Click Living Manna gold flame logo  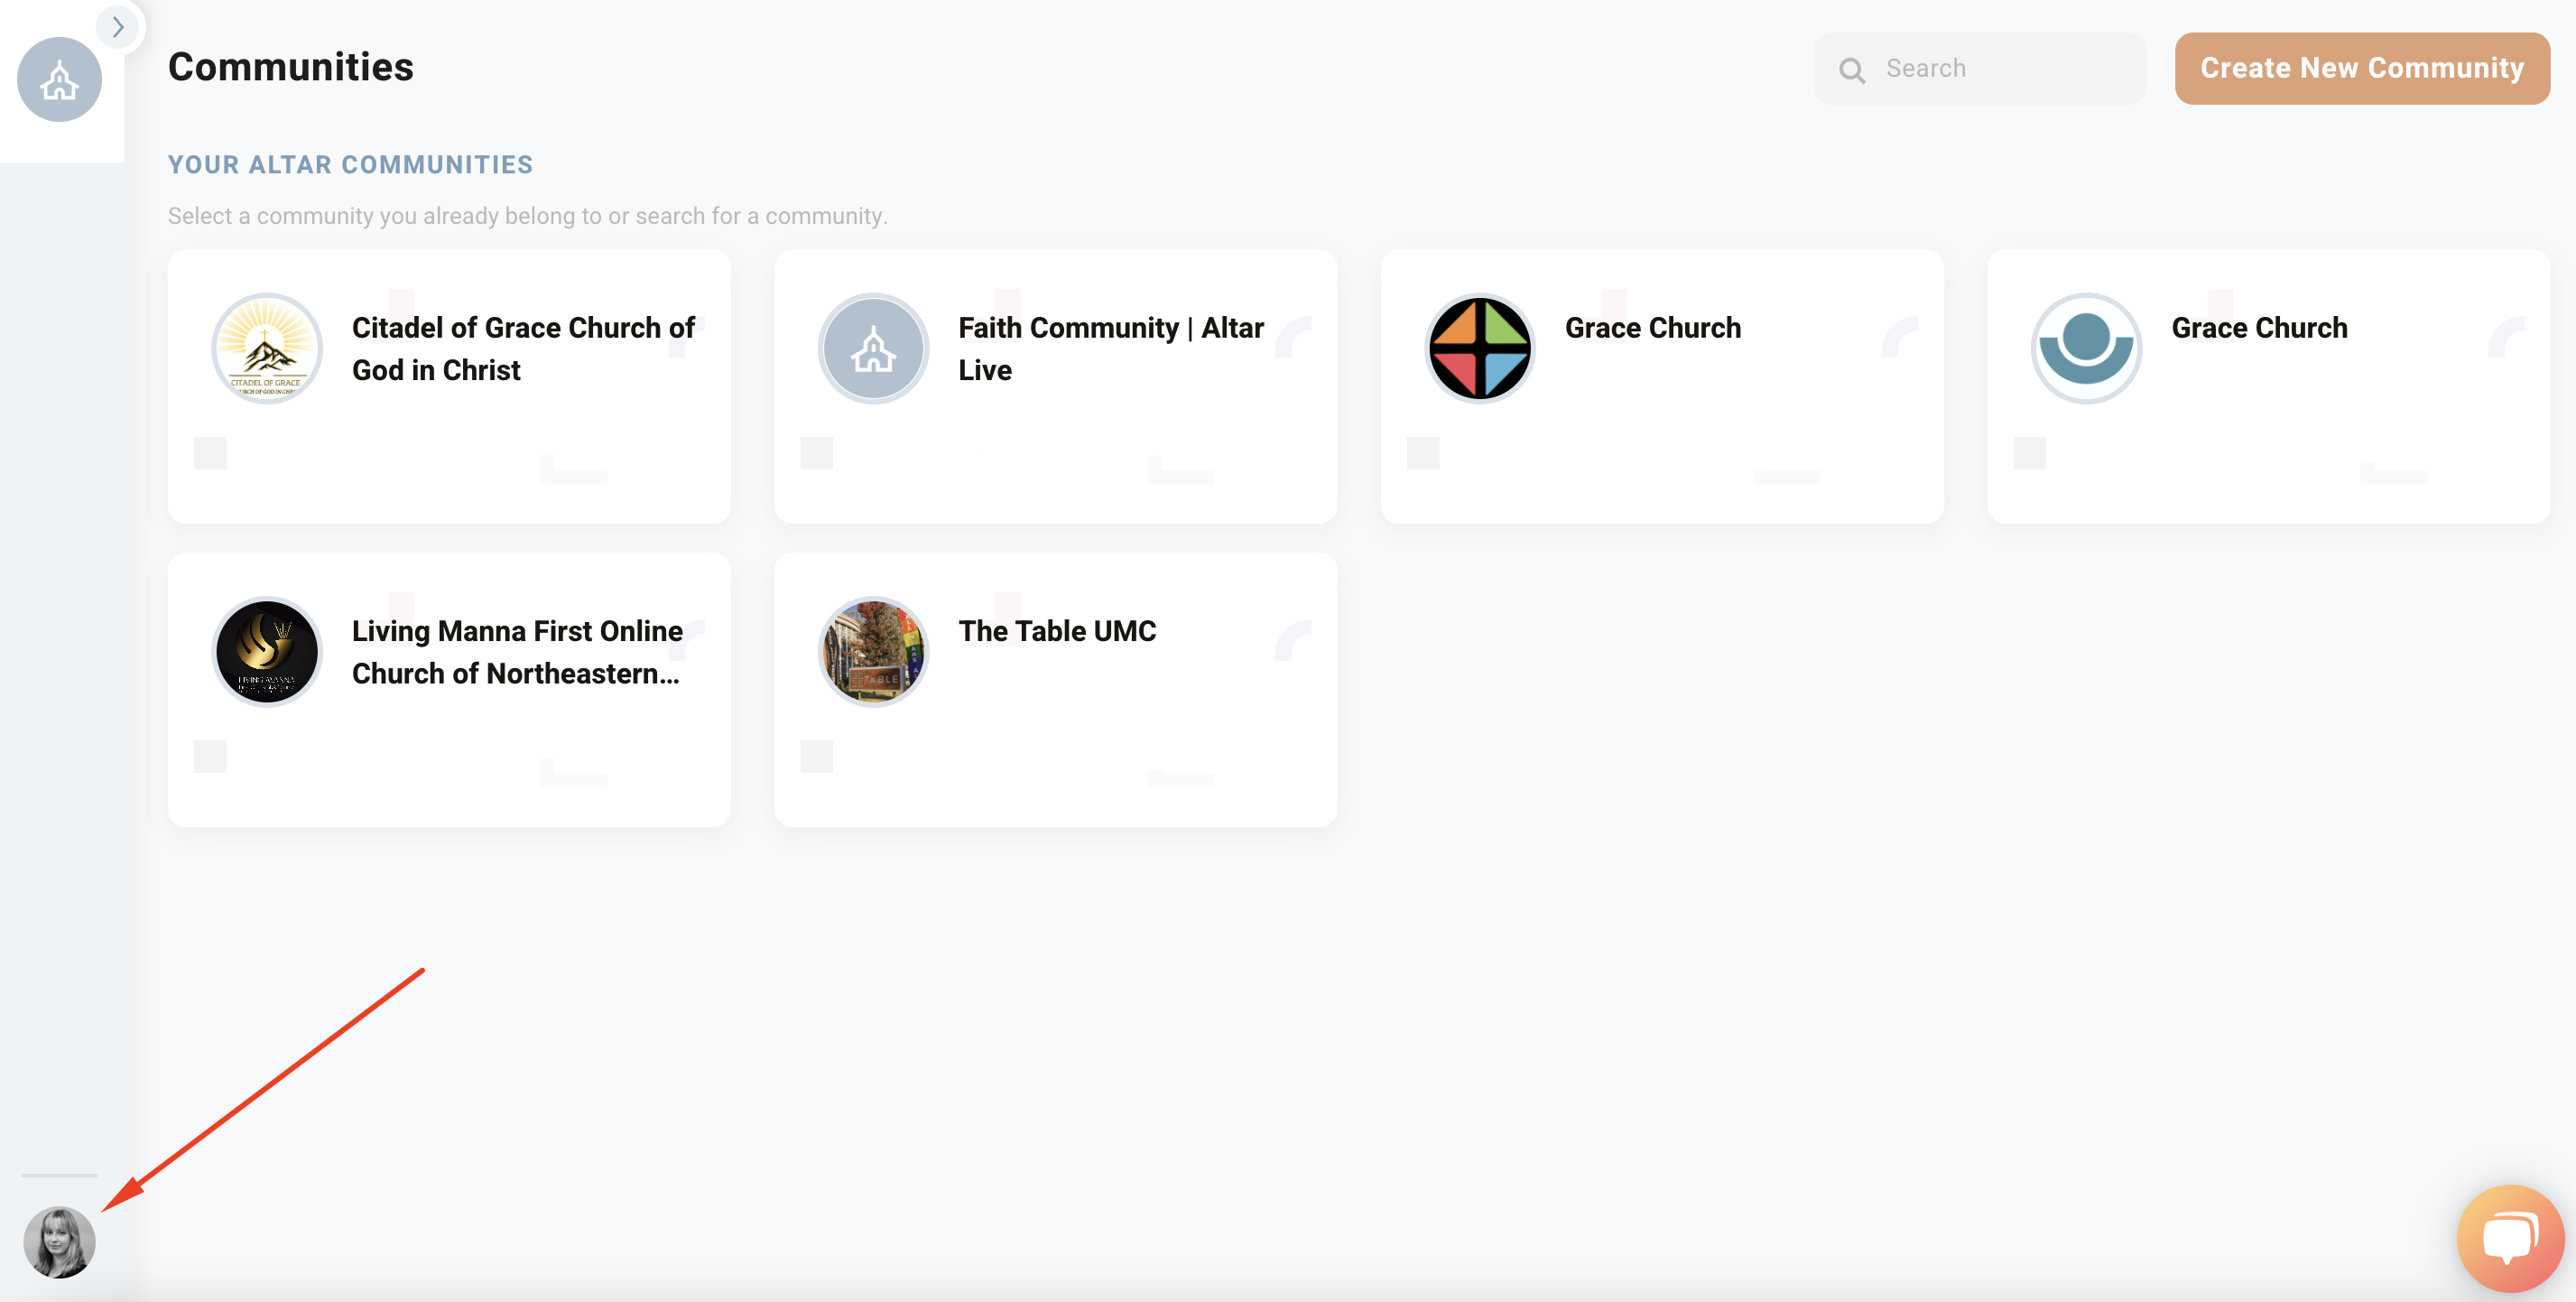(266, 652)
